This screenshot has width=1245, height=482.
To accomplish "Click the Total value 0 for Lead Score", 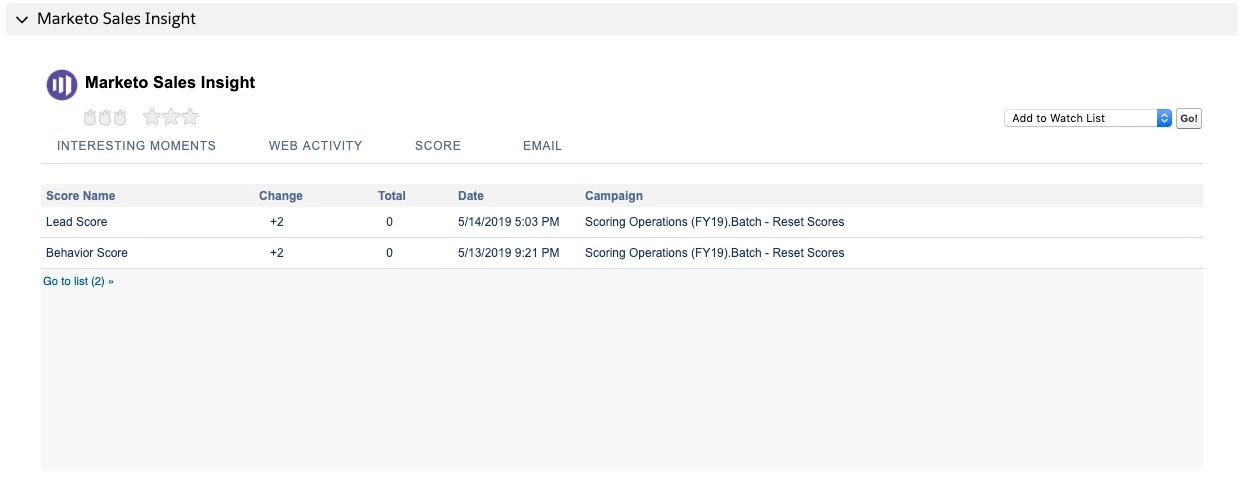I will [x=390, y=222].
